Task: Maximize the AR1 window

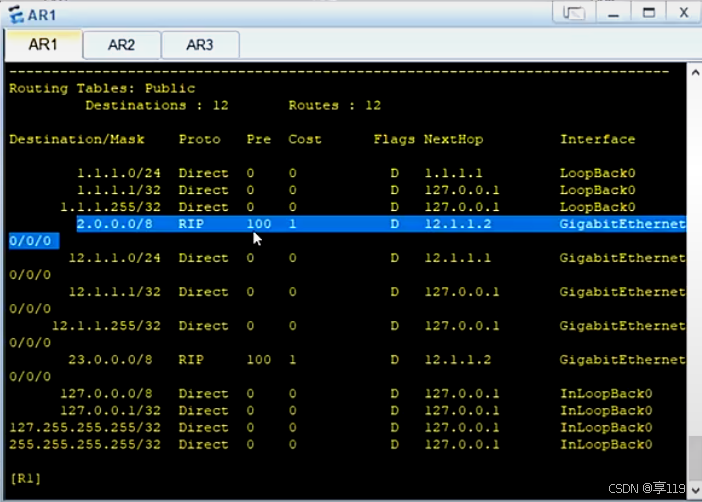Action: (649, 13)
